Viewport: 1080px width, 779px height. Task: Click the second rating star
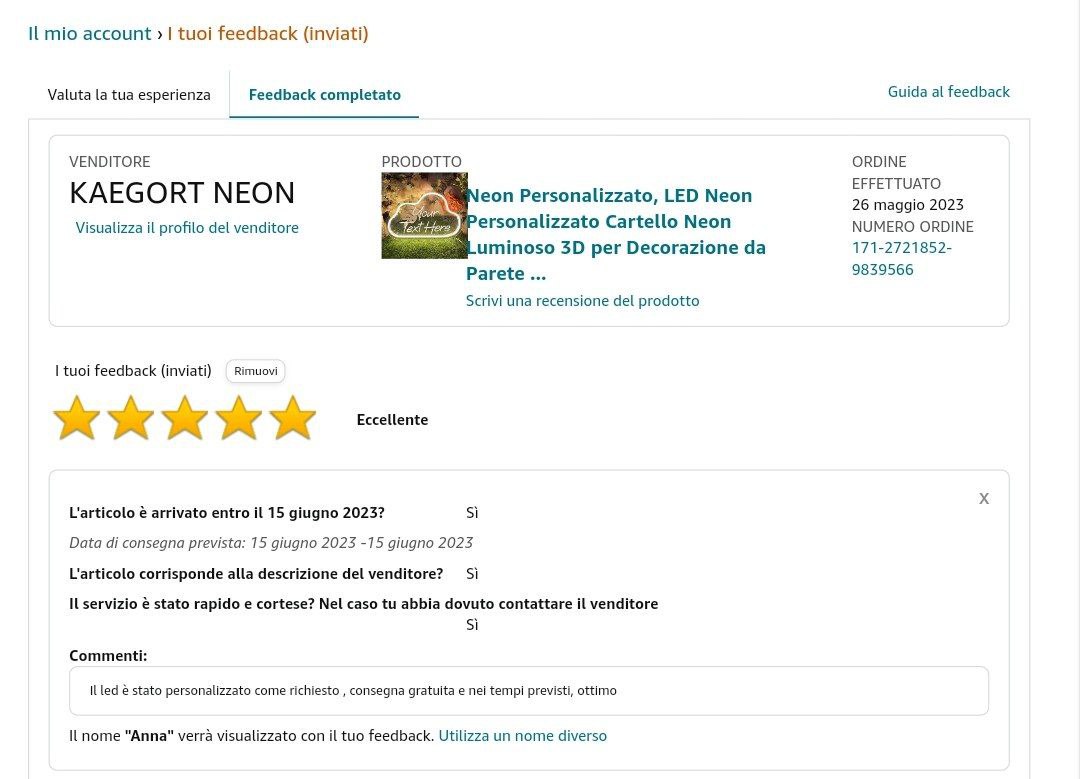coord(130,418)
